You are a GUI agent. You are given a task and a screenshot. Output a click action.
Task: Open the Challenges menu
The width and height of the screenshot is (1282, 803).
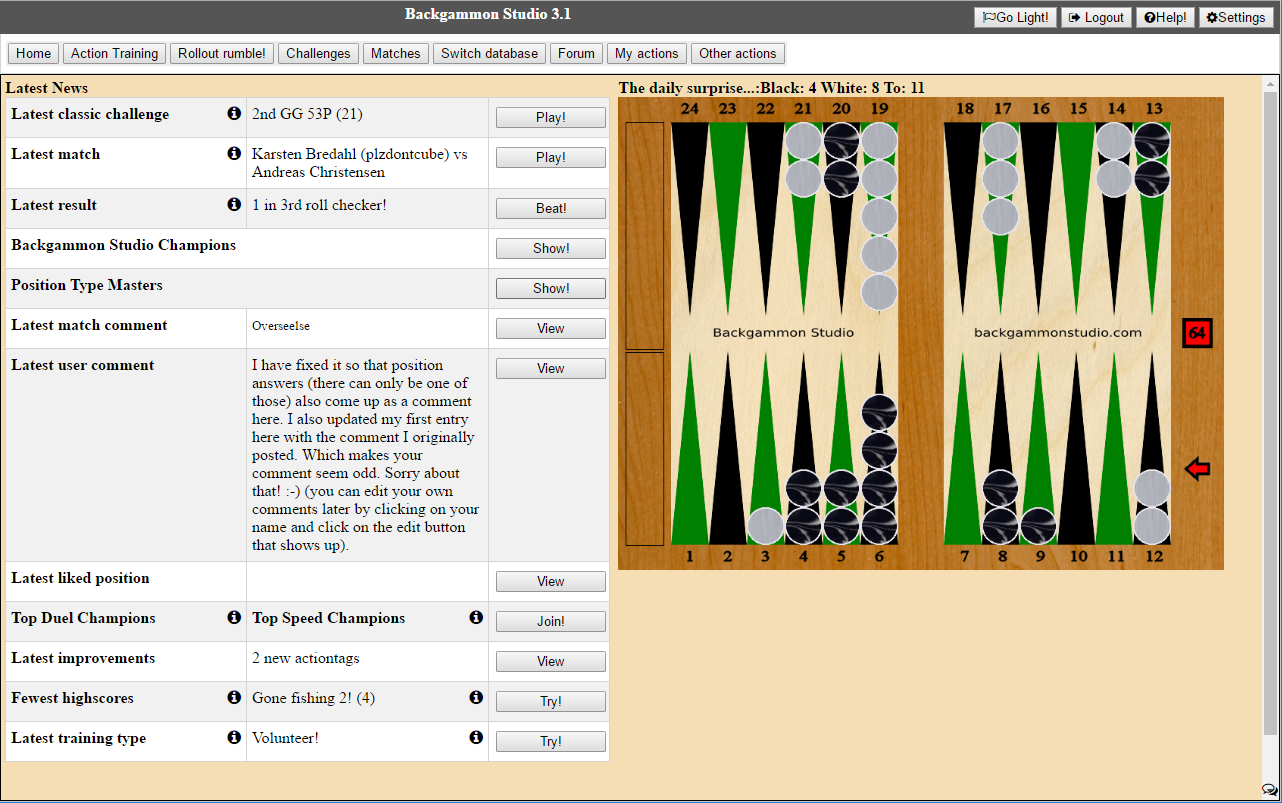318,54
